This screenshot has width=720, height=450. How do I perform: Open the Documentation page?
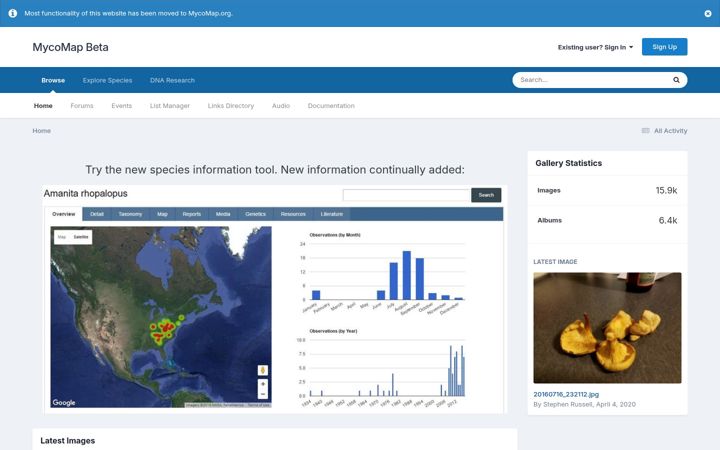coord(331,106)
